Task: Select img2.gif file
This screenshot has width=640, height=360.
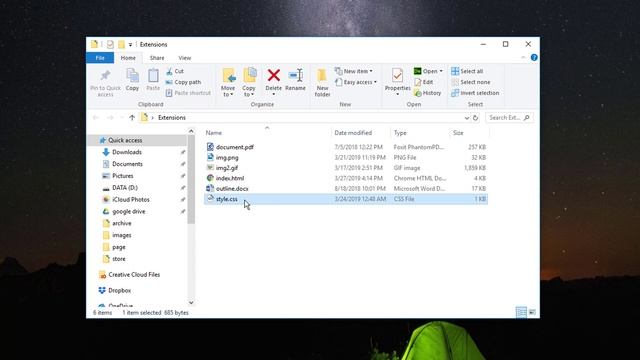Action: pos(346,168)
